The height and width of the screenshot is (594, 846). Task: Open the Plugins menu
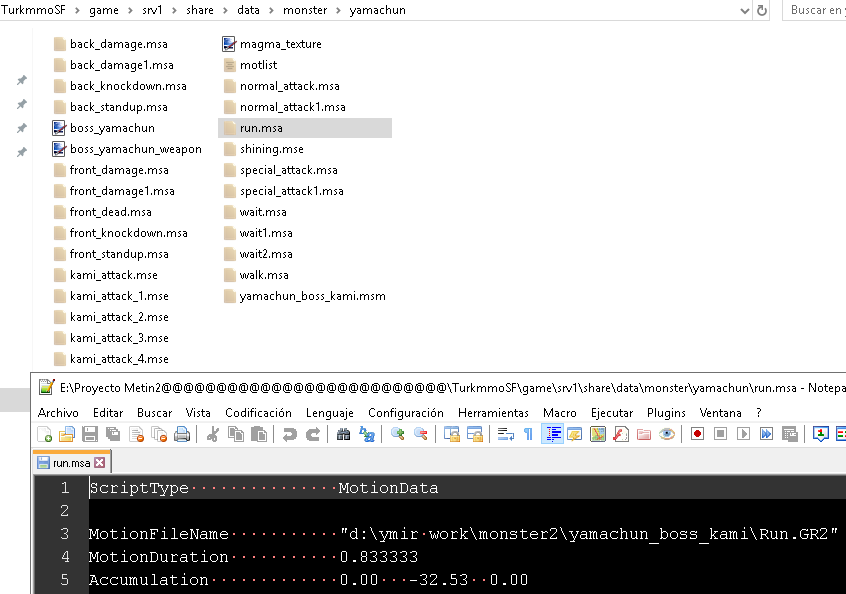(x=666, y=413)
